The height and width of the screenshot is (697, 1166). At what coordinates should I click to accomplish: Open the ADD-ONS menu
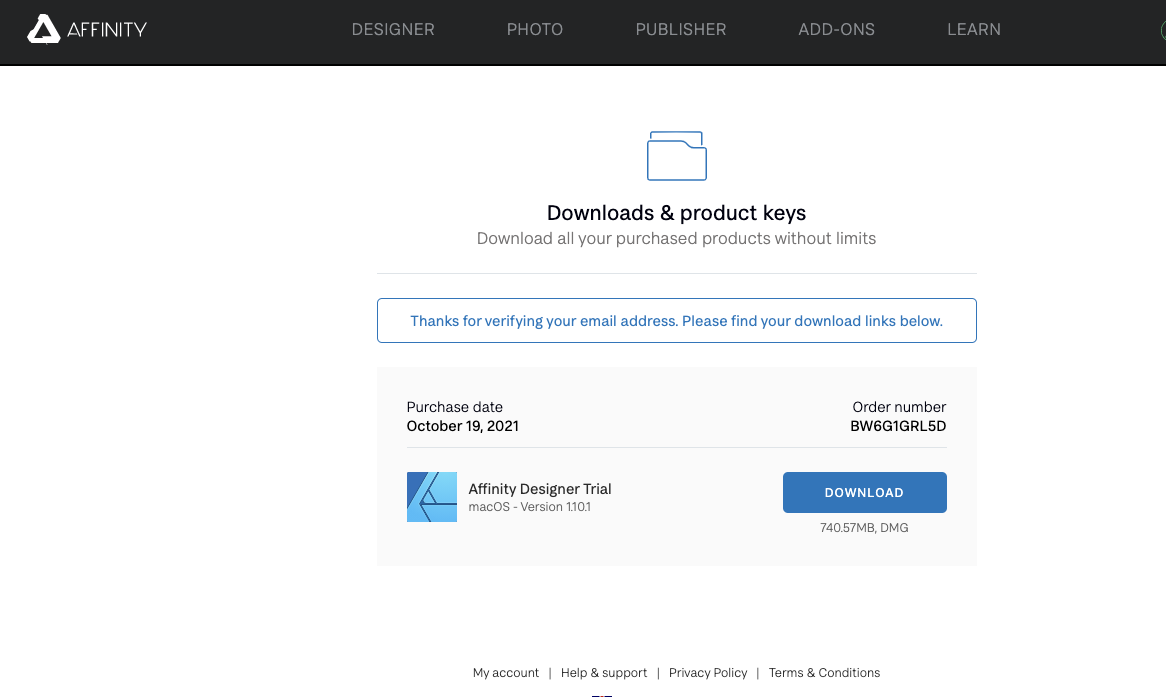[836, 29]
